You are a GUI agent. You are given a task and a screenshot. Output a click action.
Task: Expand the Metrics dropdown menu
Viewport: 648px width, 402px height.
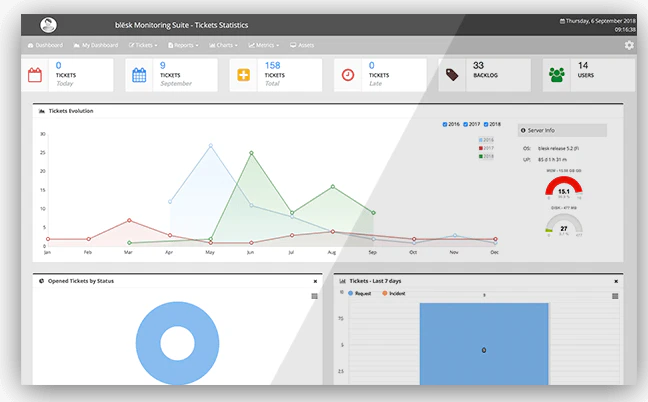click(264, 45)
